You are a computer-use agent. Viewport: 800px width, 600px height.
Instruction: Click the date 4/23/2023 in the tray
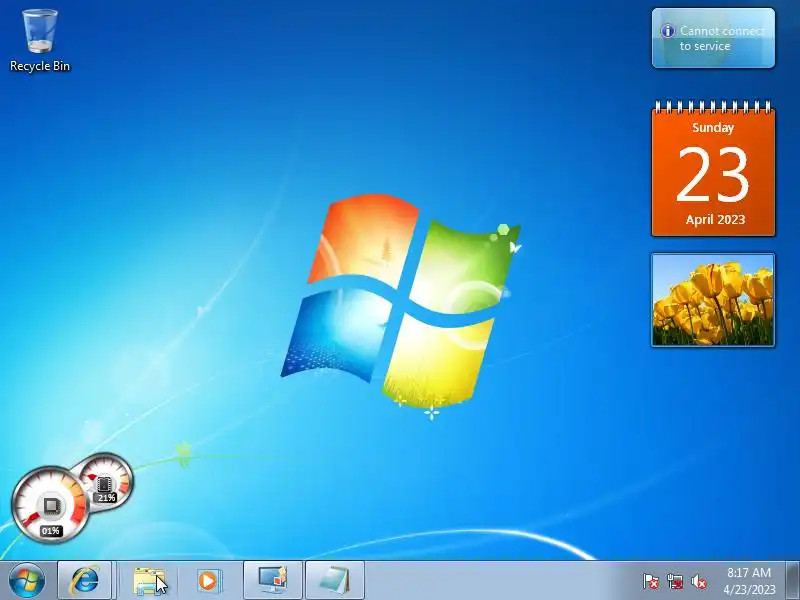[749, 589]
